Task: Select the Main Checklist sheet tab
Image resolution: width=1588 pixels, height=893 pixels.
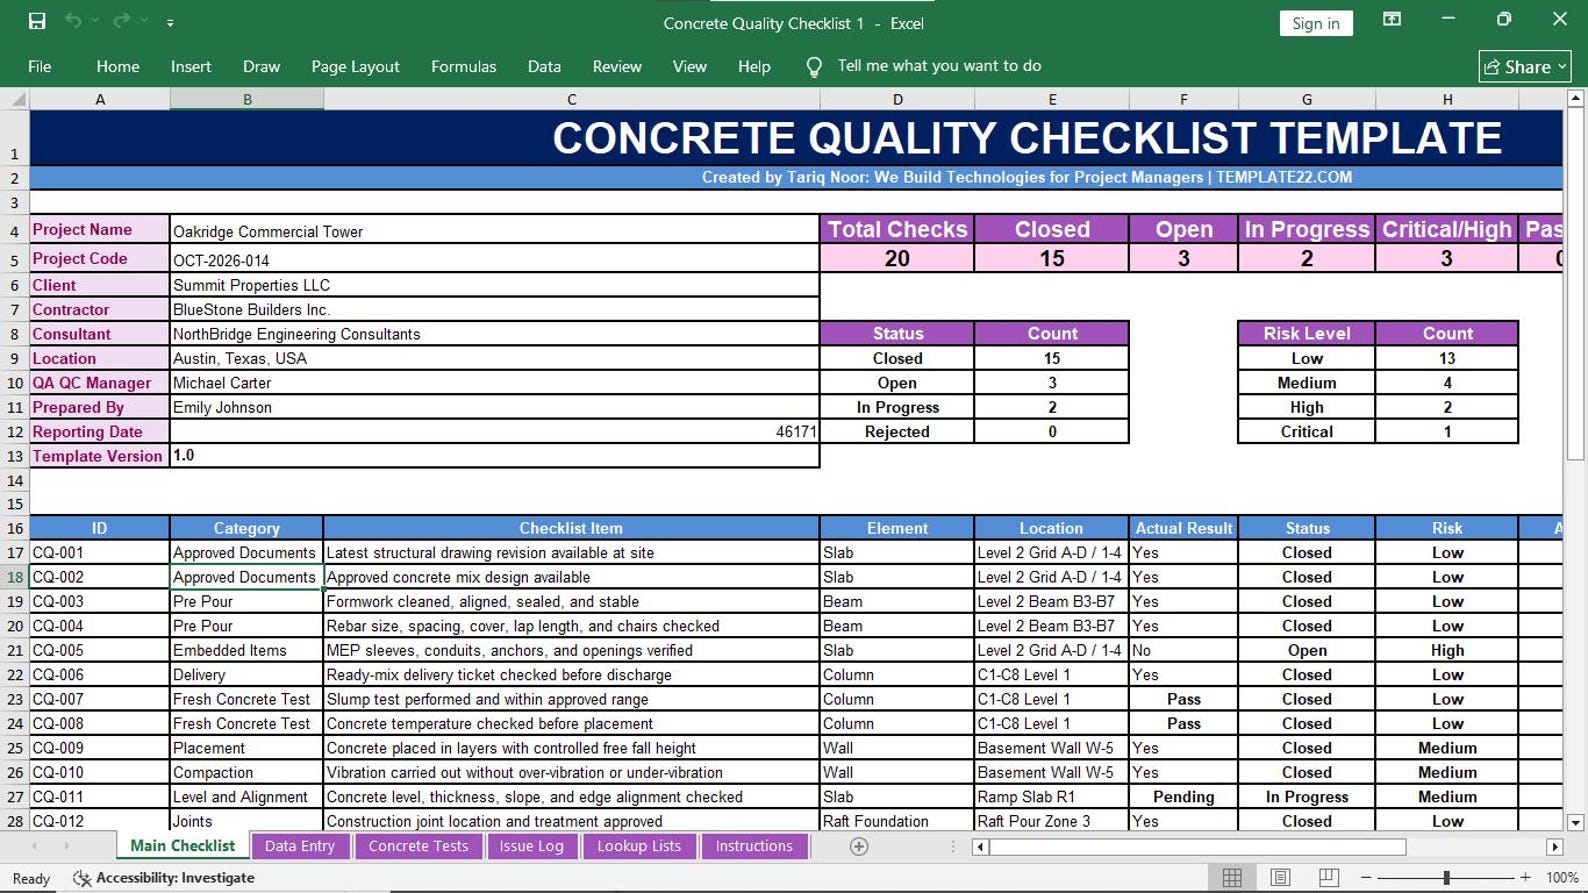Action: [182, 846]
